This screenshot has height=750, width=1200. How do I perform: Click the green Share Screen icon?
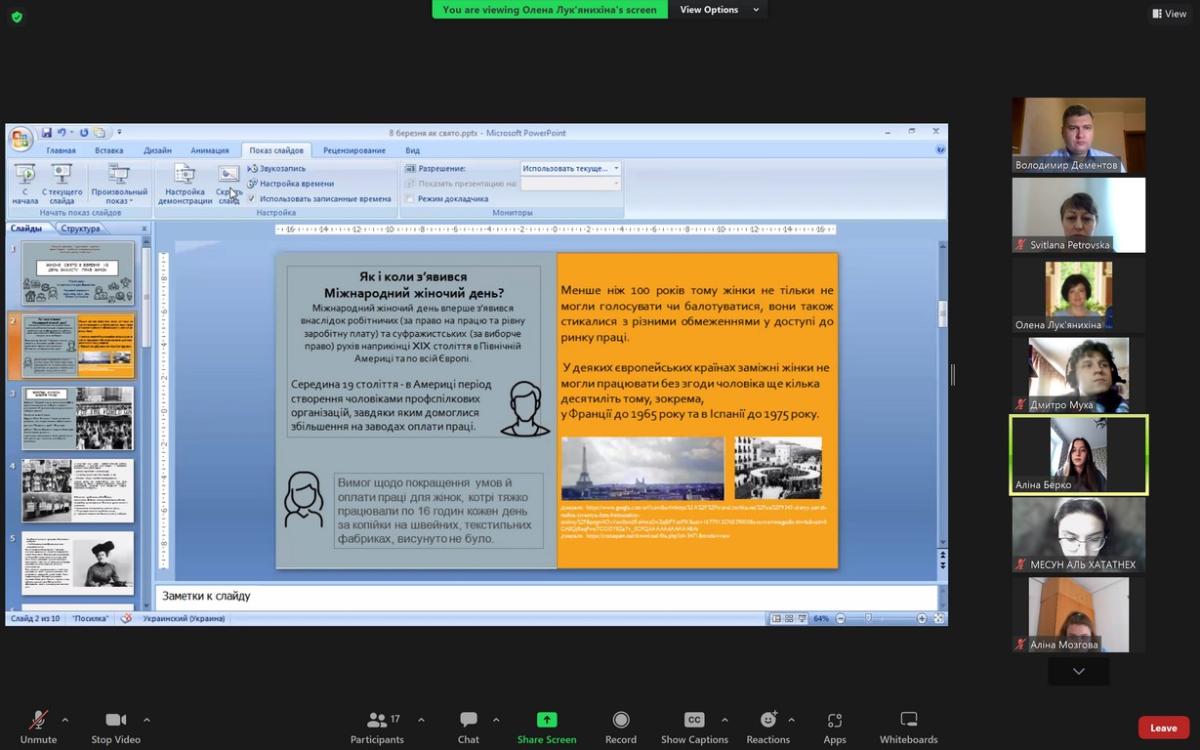(x=547, y=720)
